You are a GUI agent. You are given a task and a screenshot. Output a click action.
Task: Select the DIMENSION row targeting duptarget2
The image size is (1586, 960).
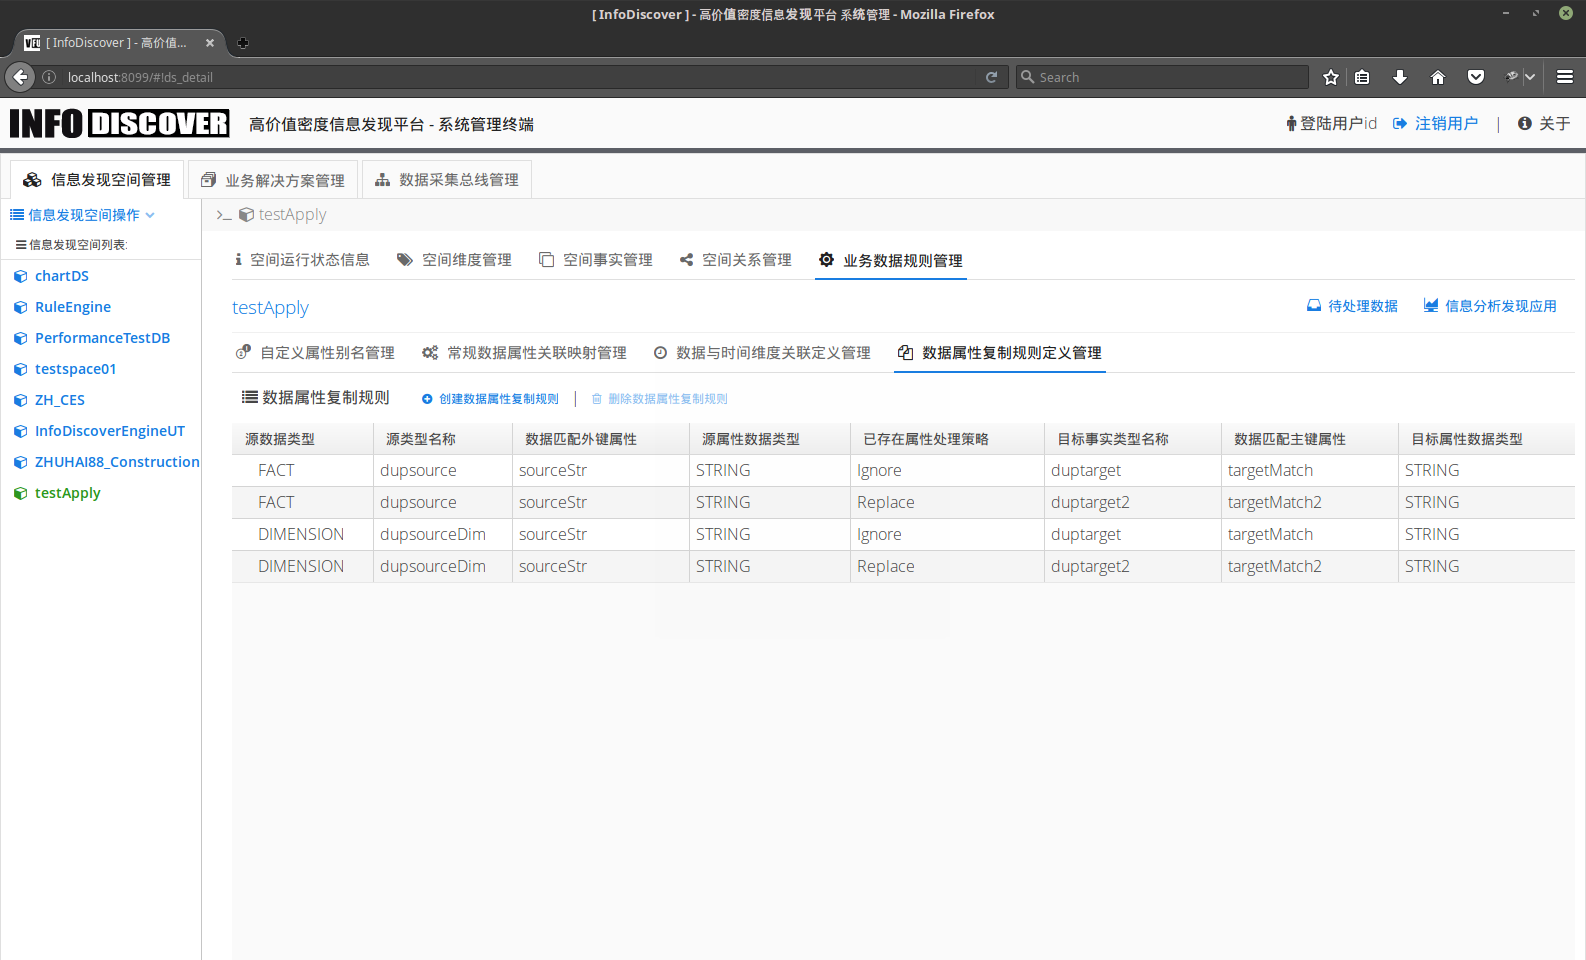903,567
